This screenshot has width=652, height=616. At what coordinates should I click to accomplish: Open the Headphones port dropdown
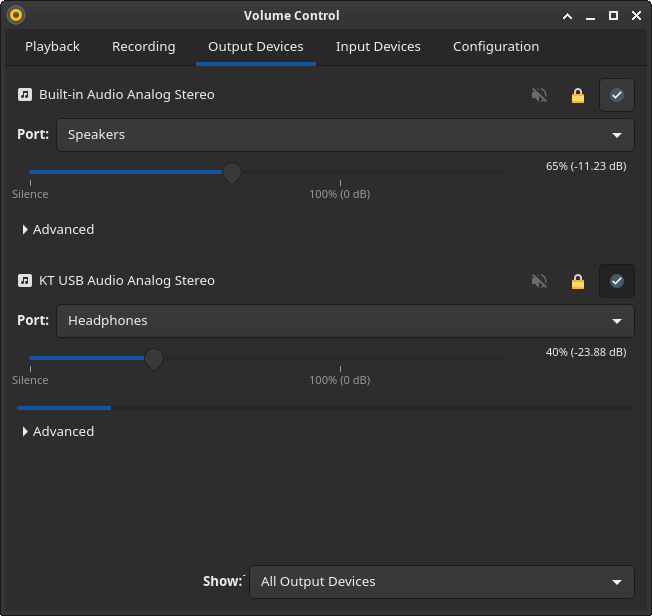coord(345,321)
